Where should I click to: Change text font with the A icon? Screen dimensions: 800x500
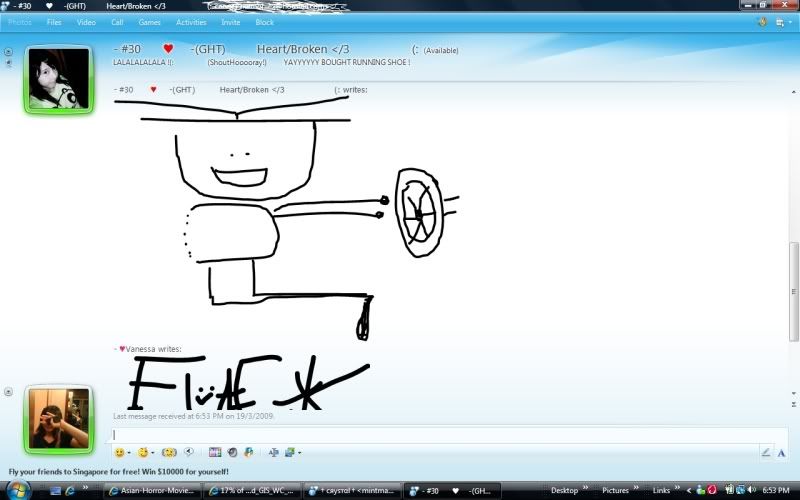point(273,452)
